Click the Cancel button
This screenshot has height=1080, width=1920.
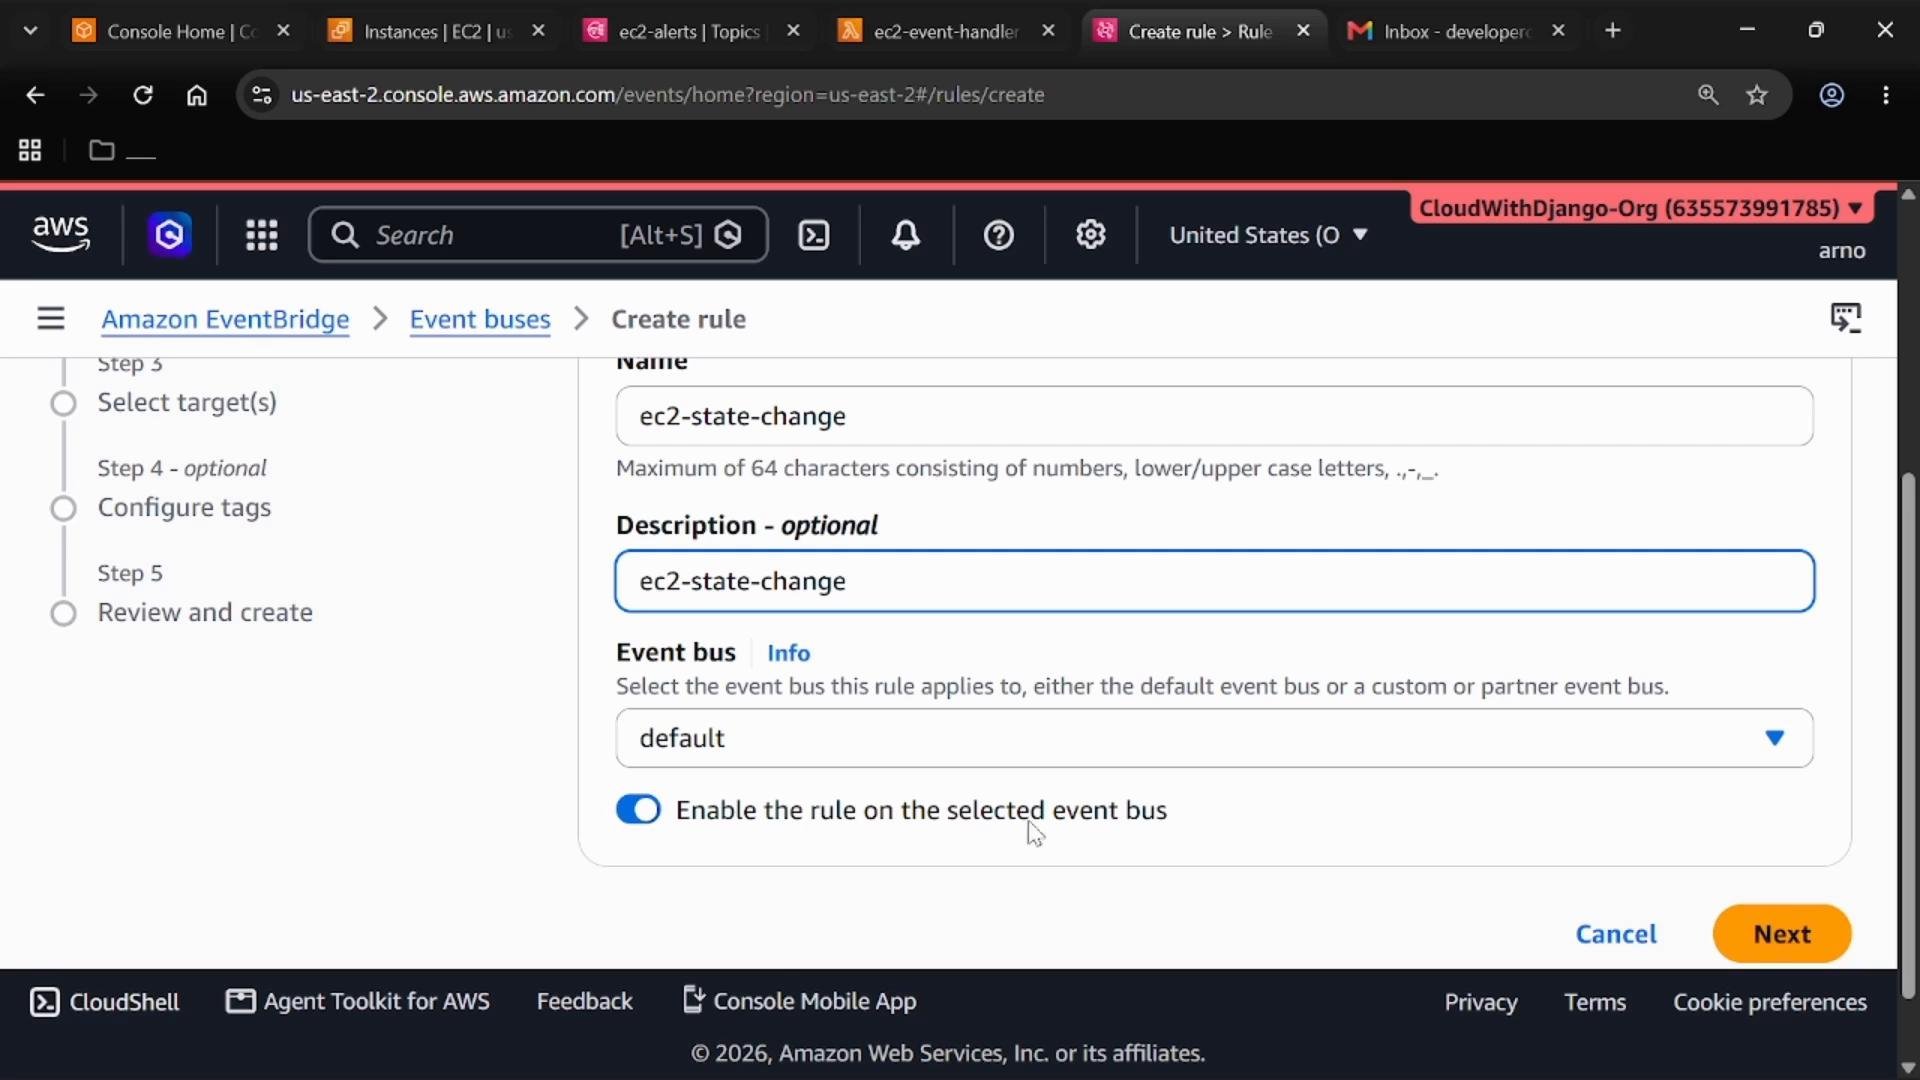[1616, 934]
